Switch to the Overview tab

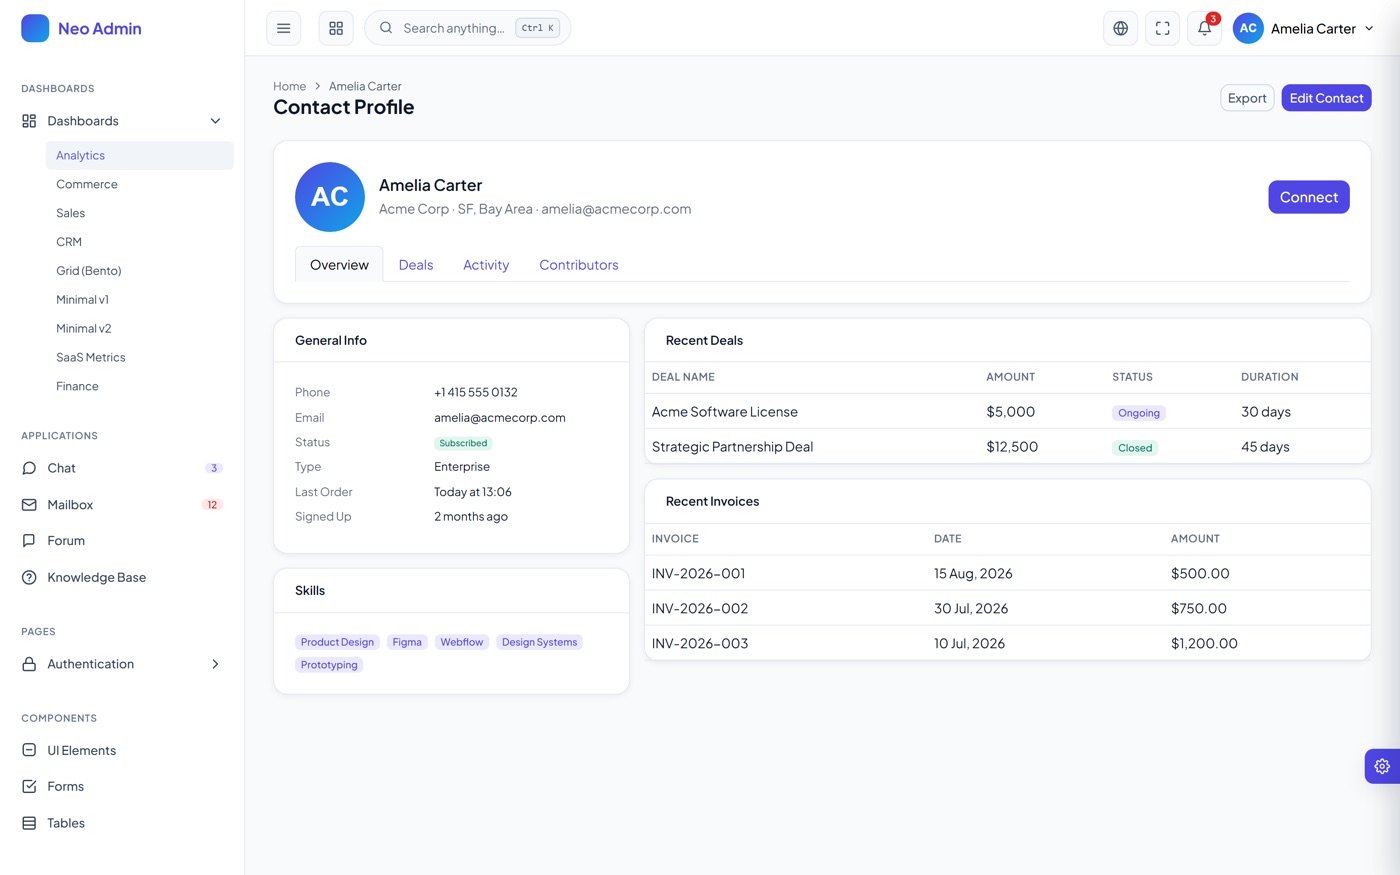tap(339, 265)
